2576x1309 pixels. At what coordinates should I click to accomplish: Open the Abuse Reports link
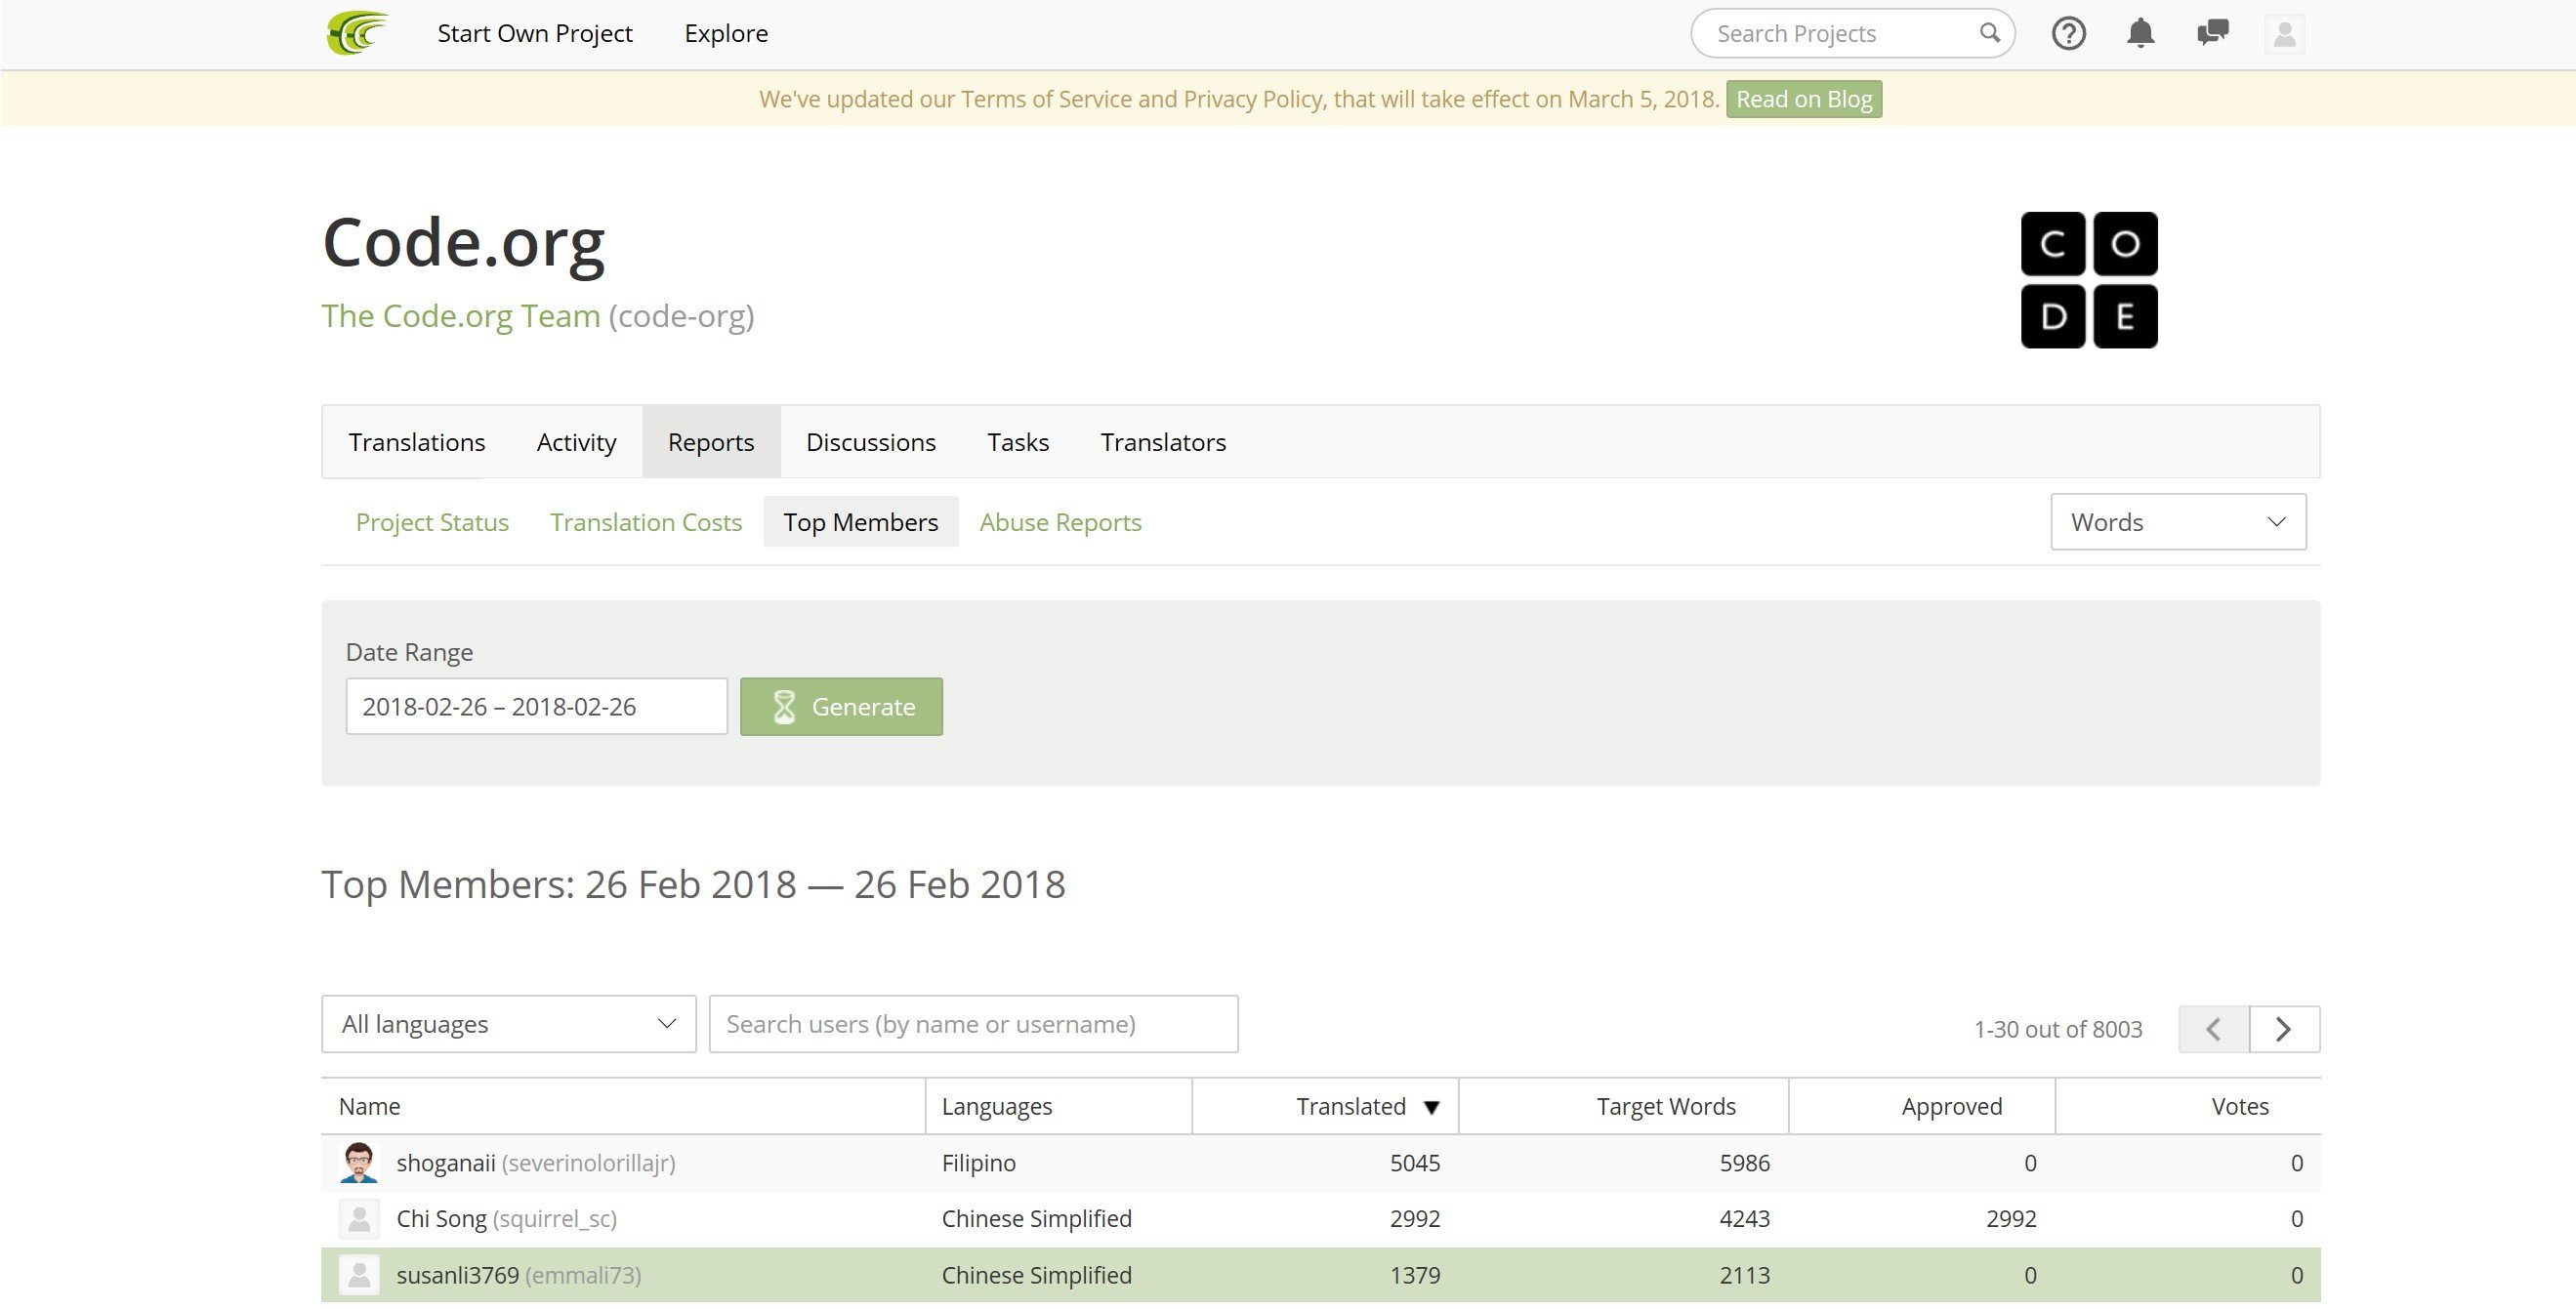1060,522
